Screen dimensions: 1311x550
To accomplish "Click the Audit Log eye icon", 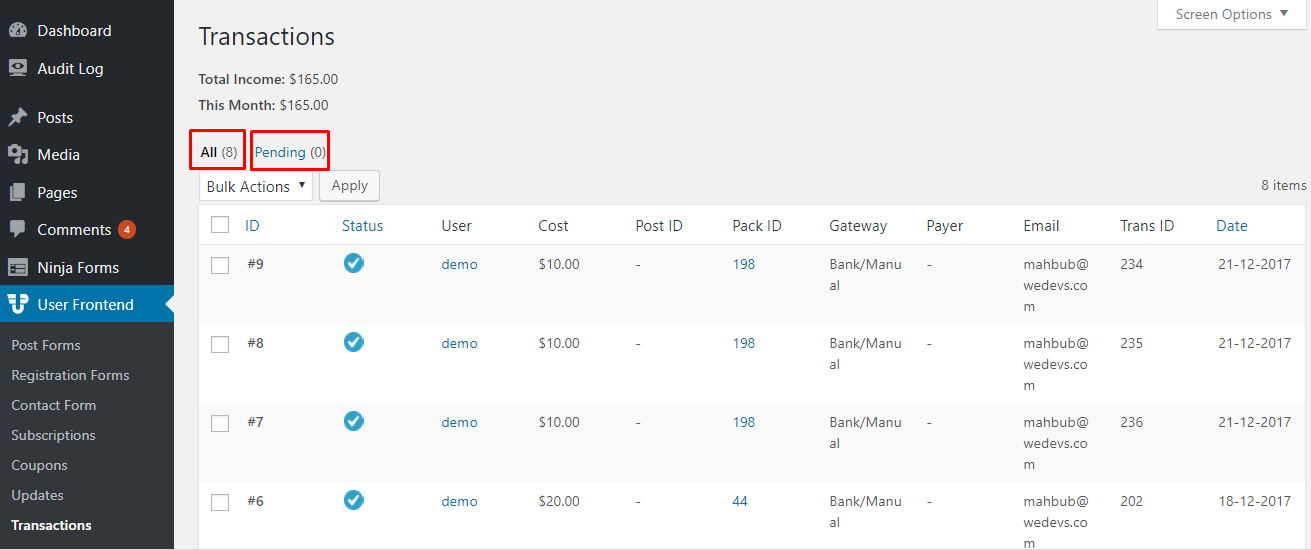I will tap(18, 68).
